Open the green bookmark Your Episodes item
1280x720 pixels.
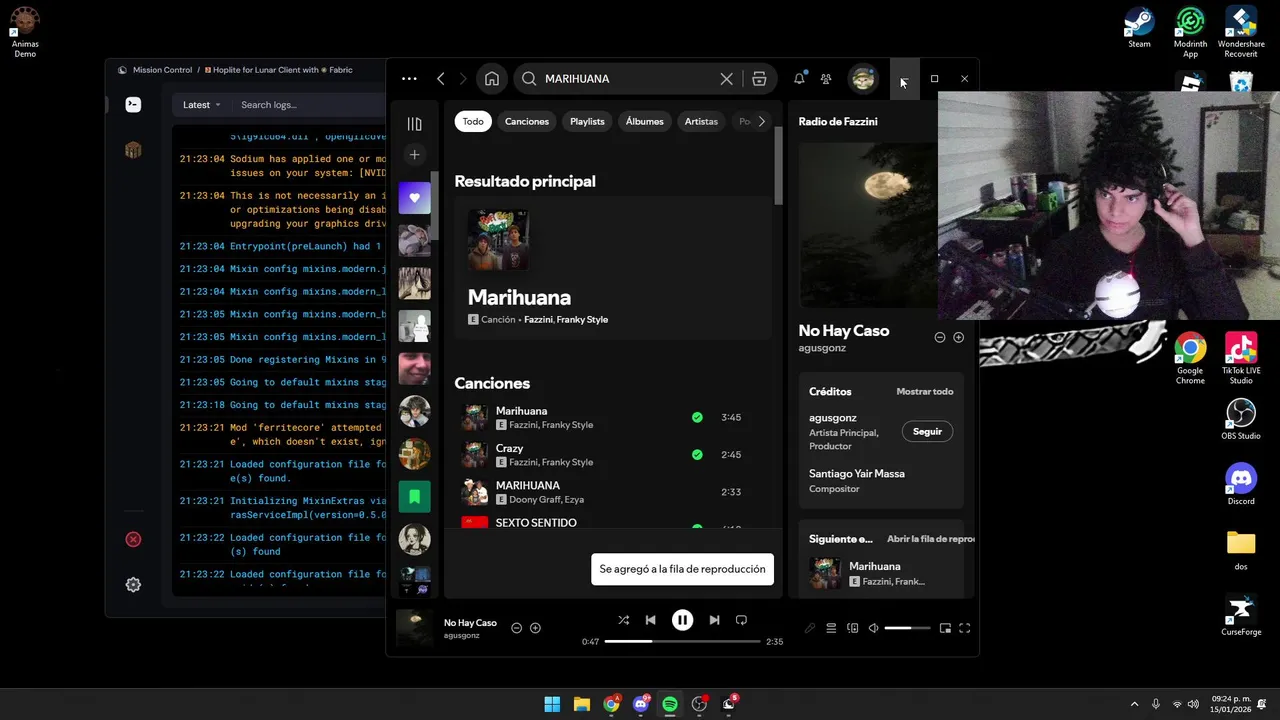click(x=414, y=497)
